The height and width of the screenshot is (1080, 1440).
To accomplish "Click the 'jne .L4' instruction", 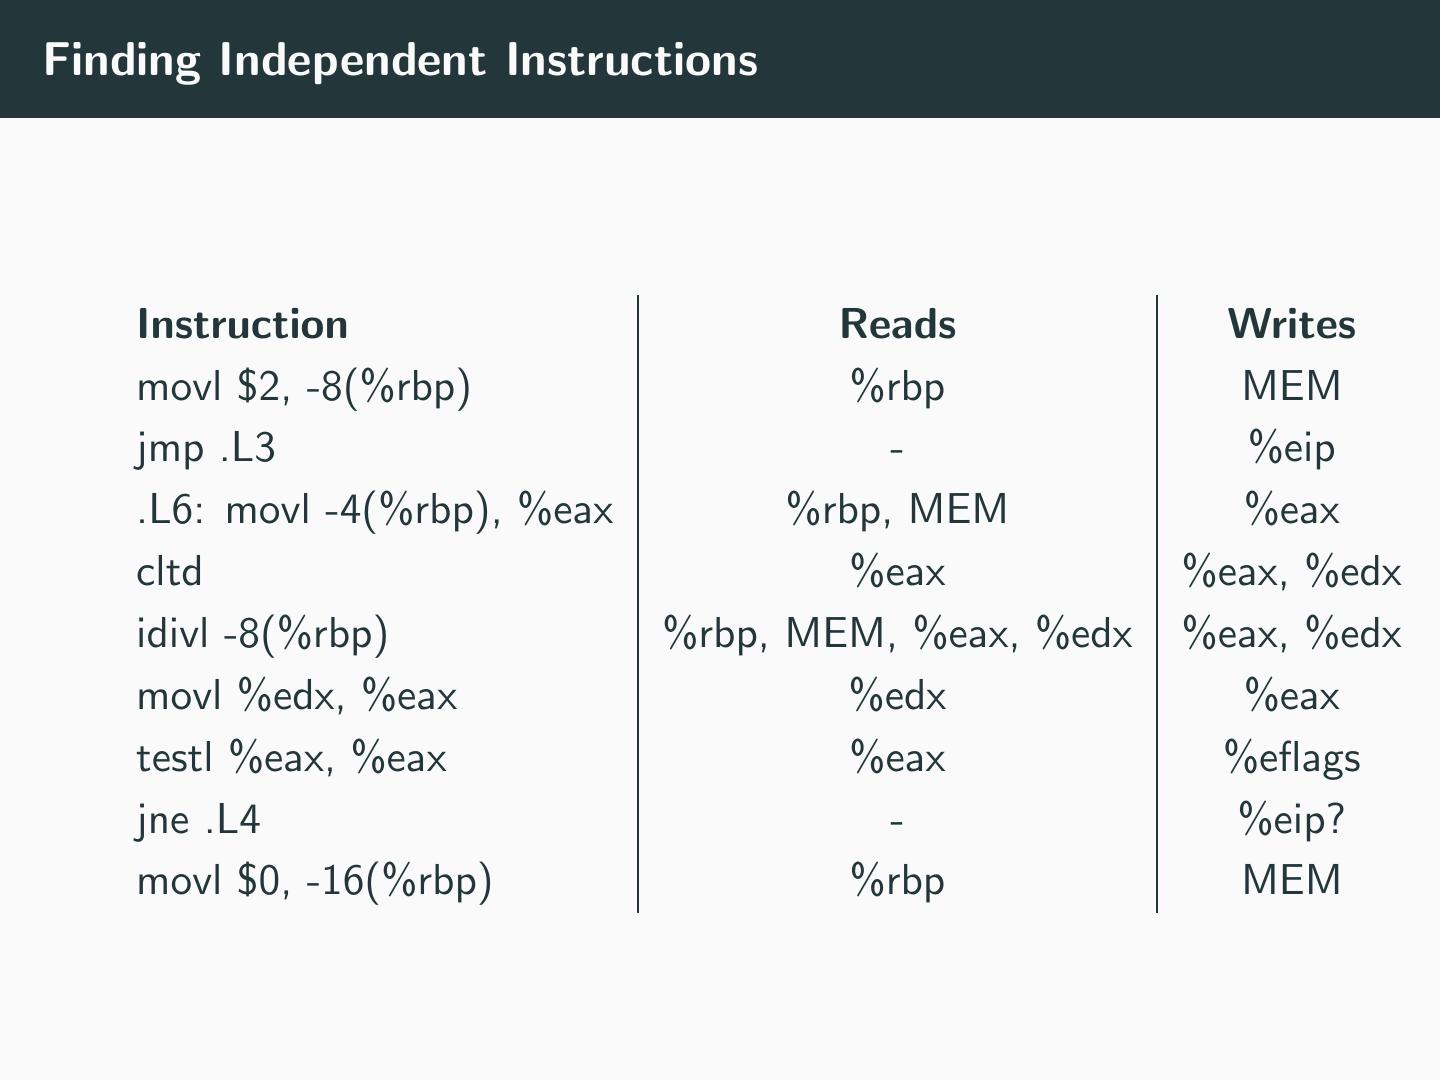I will click(x=198, y=820).
